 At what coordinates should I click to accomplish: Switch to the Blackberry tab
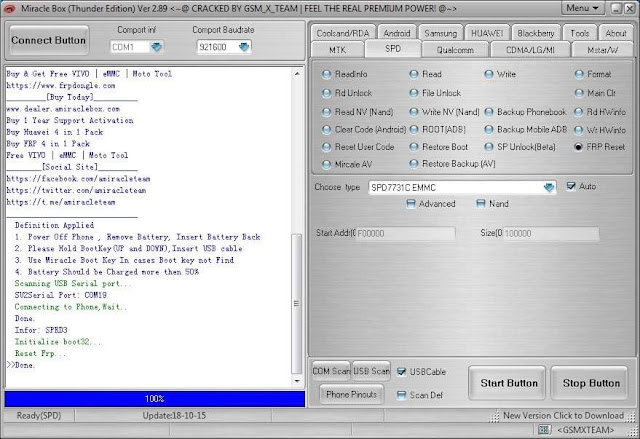coord(536,33)
